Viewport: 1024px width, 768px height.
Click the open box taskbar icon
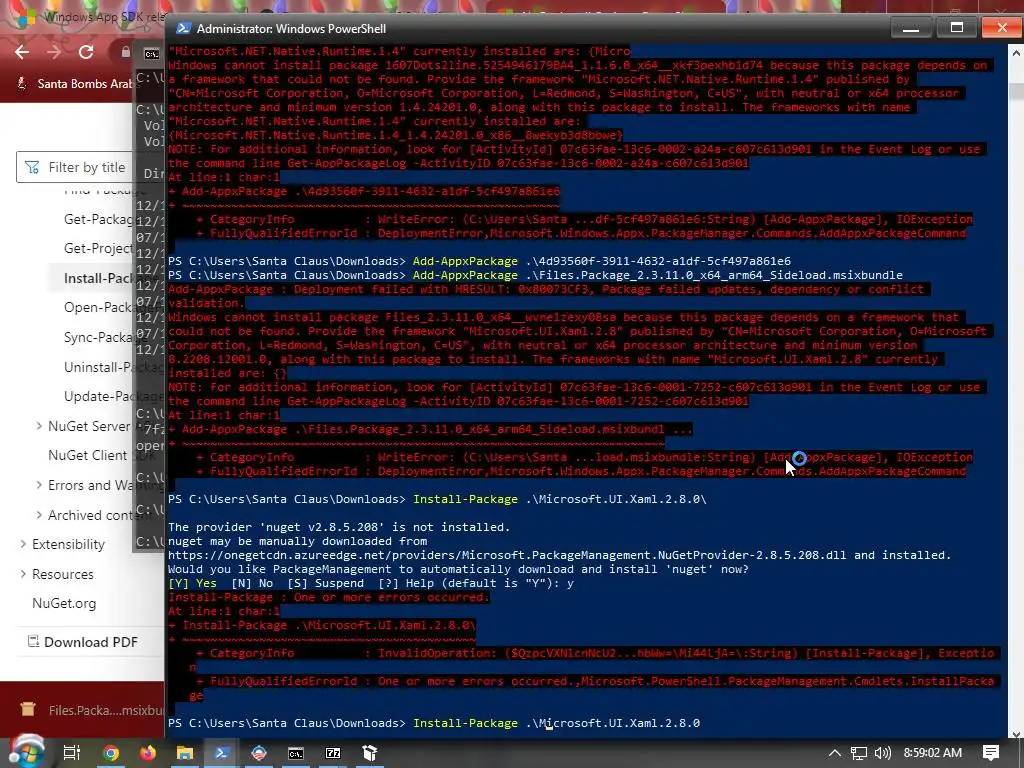coord(370,753)
